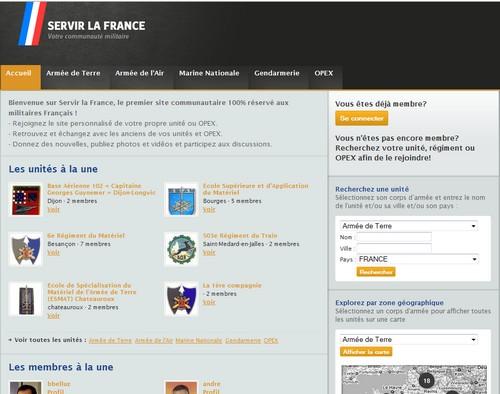Image resolution: width=500 pixels, height=394 pixels.
Task: Expand the Pays FRANCE dropdown
Action: tap(418, 259)
